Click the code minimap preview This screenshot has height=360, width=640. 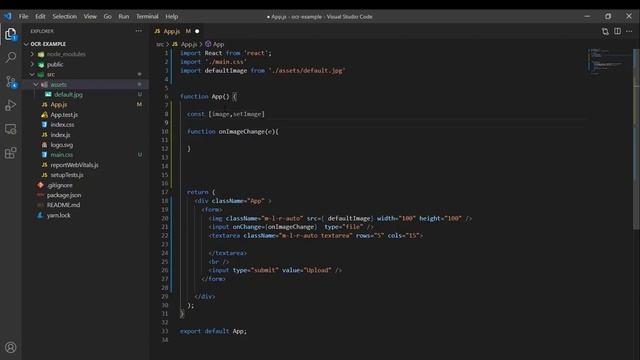coord(610,61)
